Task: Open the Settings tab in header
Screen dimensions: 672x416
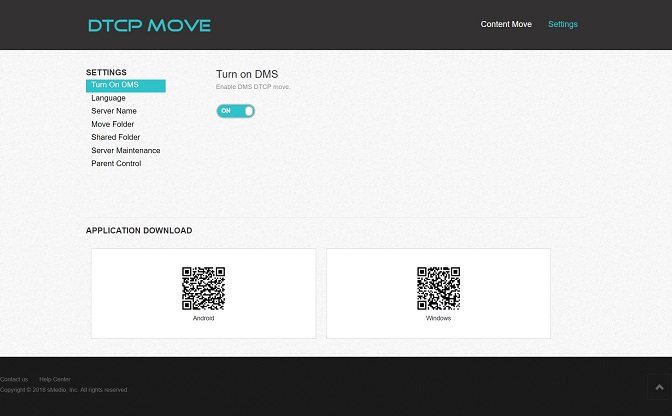Action: (562, 24)
